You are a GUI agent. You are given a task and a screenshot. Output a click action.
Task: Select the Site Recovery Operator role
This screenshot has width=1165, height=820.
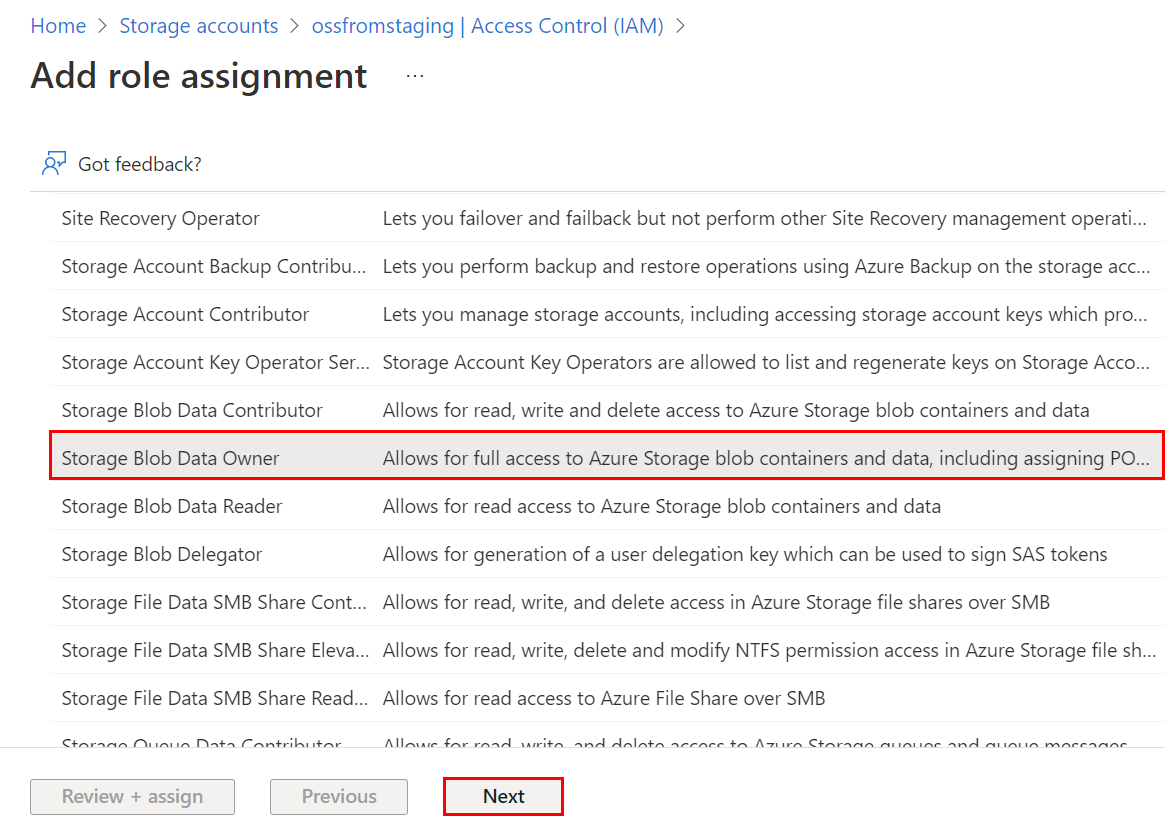(160, 218)
